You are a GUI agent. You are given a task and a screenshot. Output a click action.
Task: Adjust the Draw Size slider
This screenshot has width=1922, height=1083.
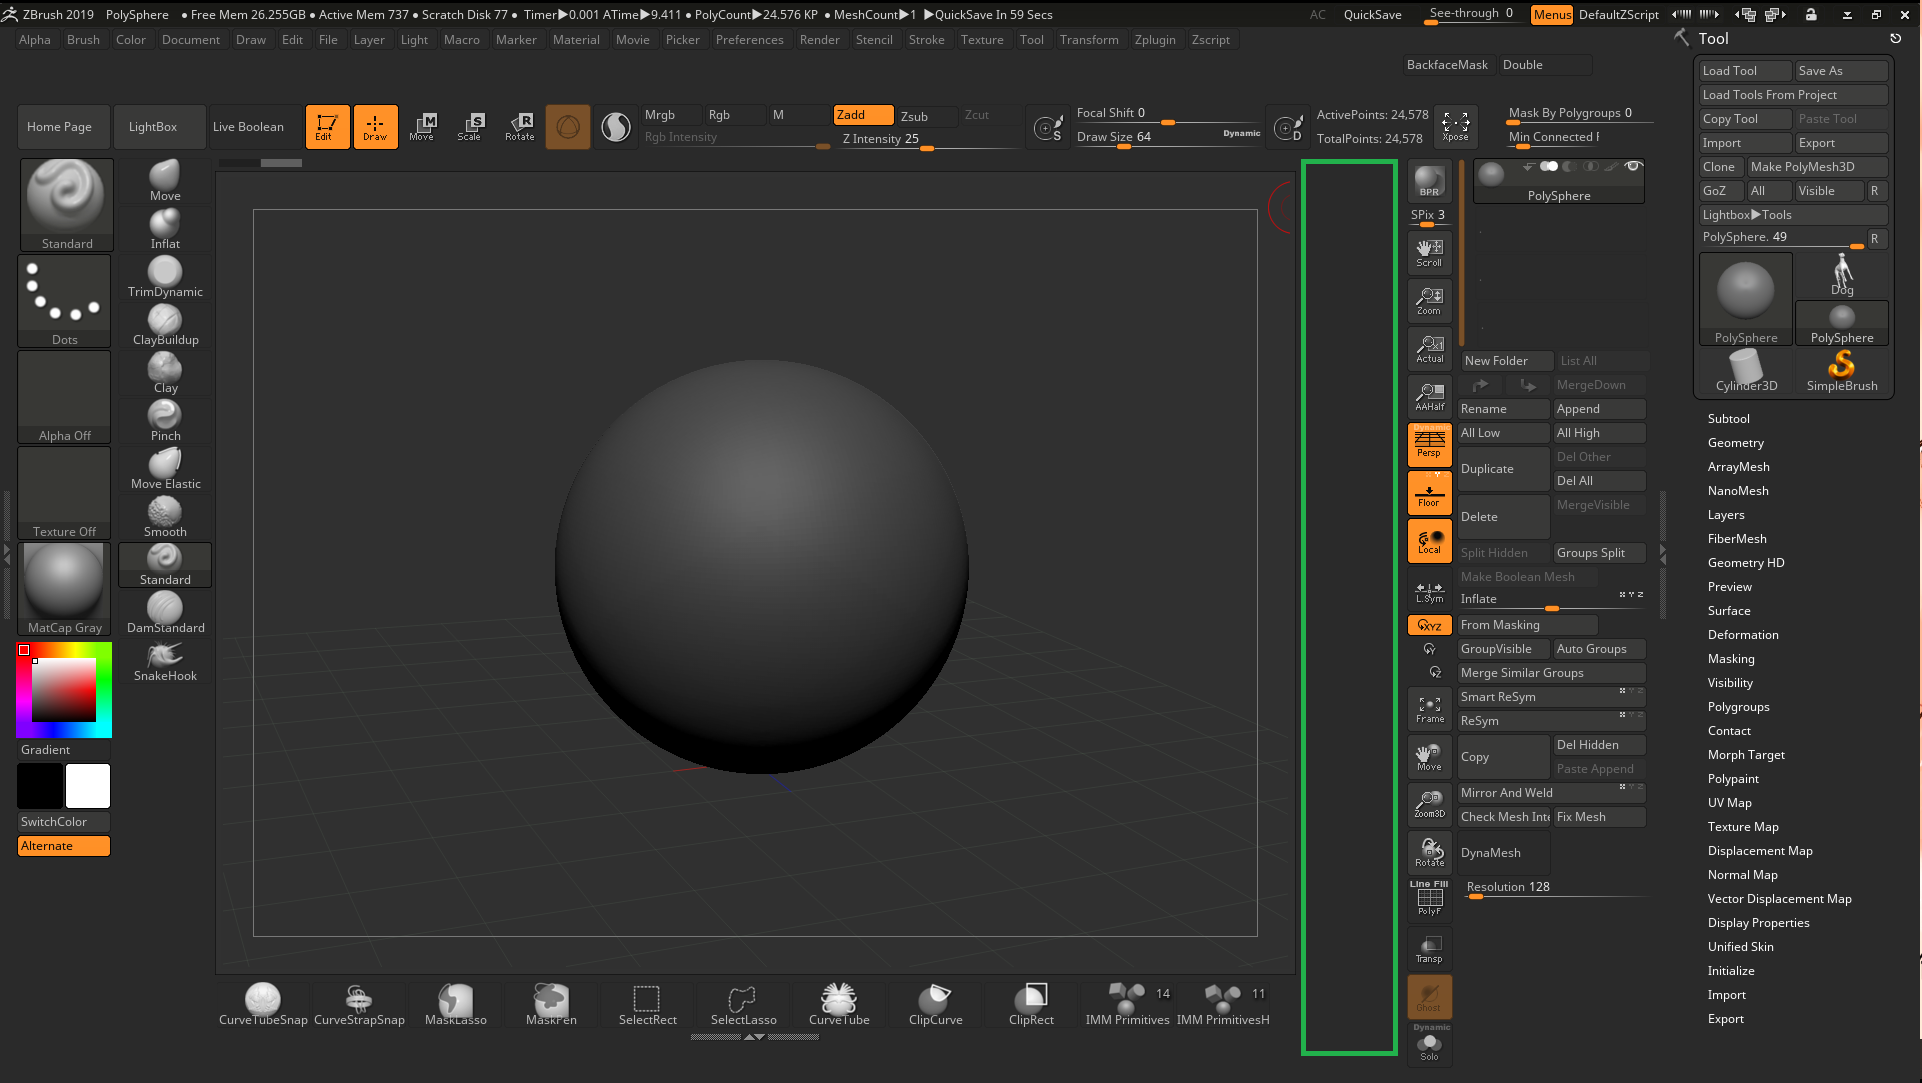(1168, 137)
